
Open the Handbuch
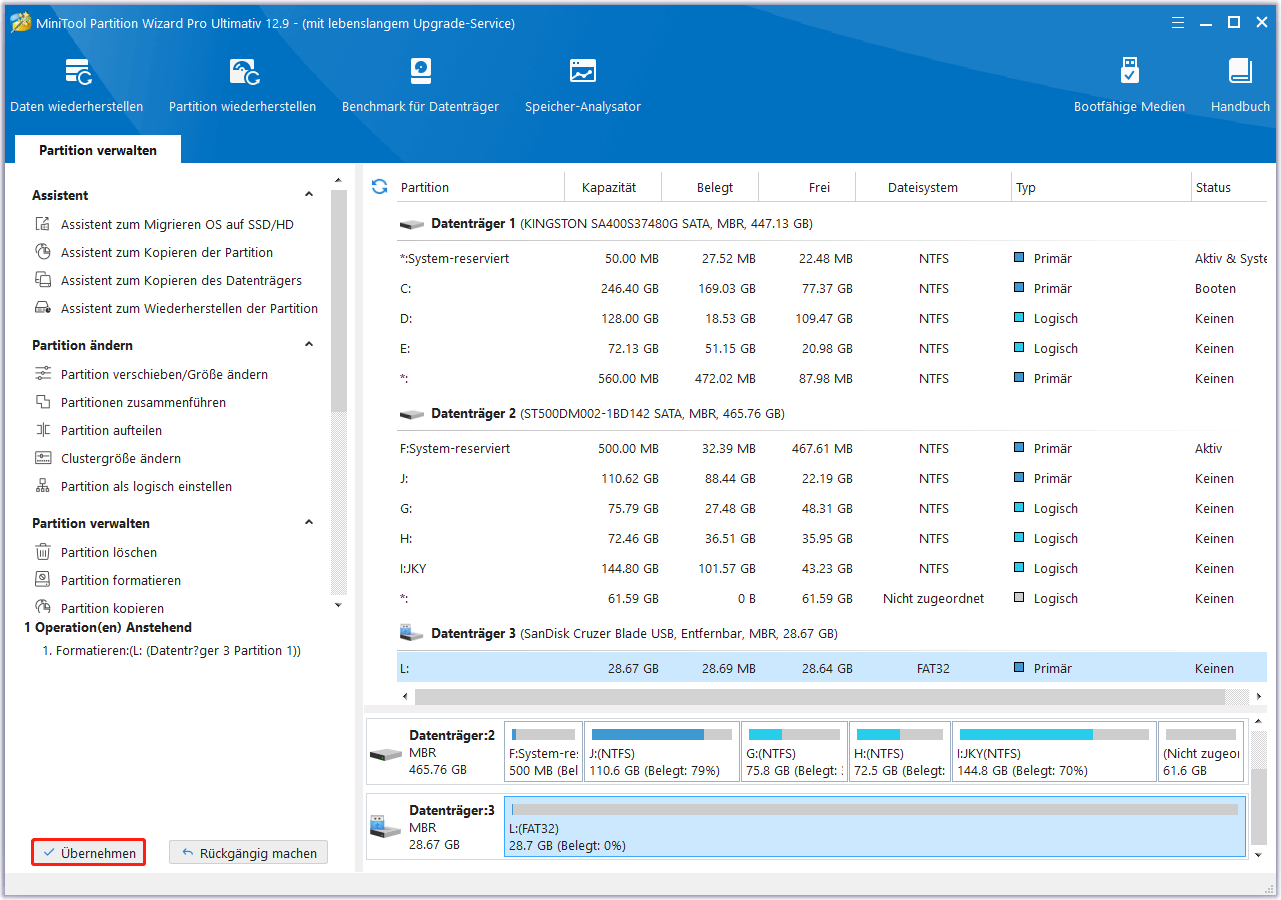(x=1240, y=86)
